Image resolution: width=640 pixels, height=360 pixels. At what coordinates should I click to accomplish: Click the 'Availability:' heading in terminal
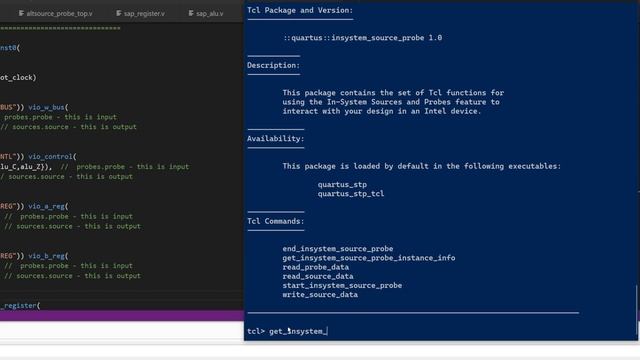tap(276, 138)
